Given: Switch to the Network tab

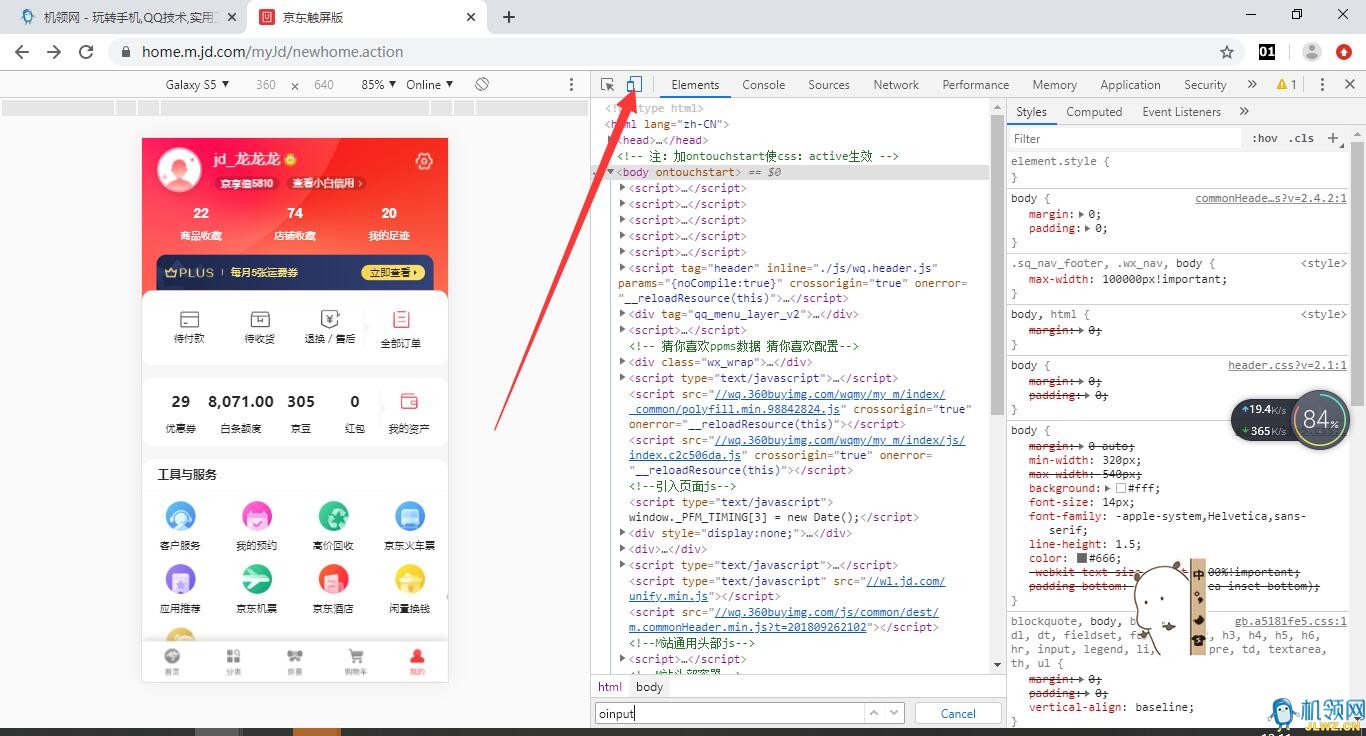Looking at the screenshot, I should tap(896, 85).
